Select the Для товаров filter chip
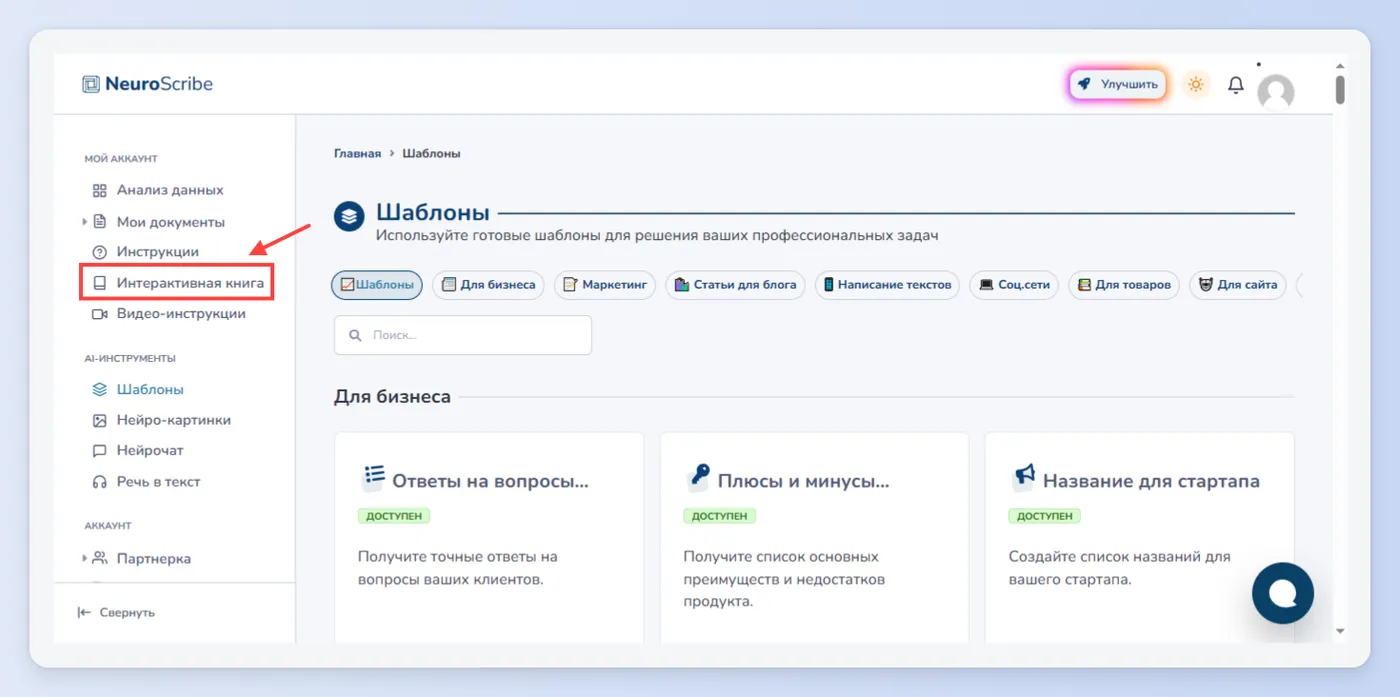Screen dimensions: 1400x697 (1123, 285)
